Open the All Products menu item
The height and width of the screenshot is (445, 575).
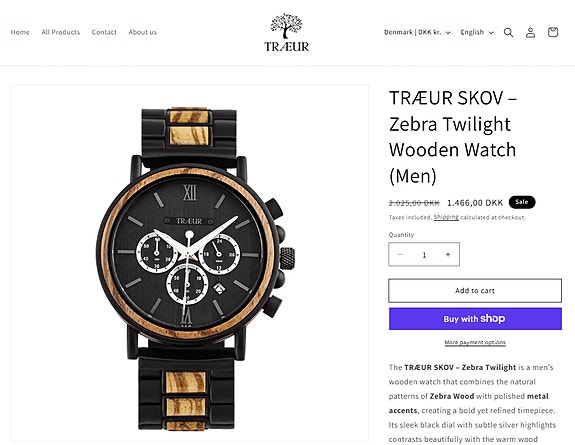(61, 32)
